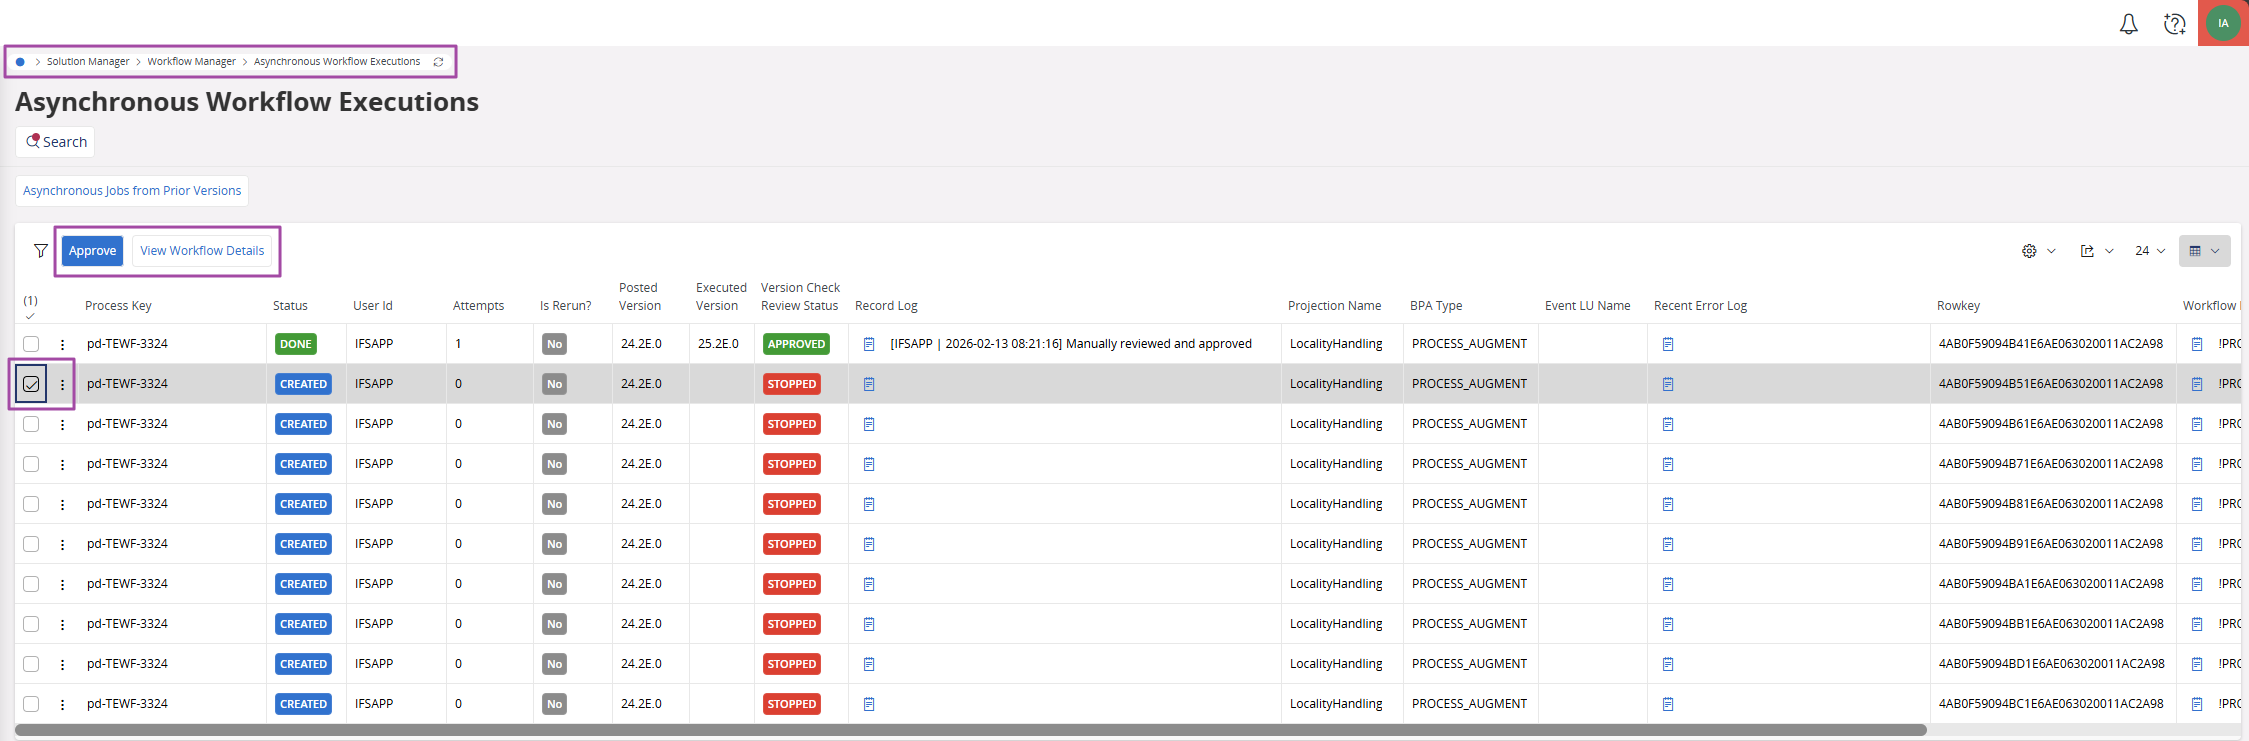Go to Solution Manager breadcrumb
2249x741 pixels.
tap(88, 62)
